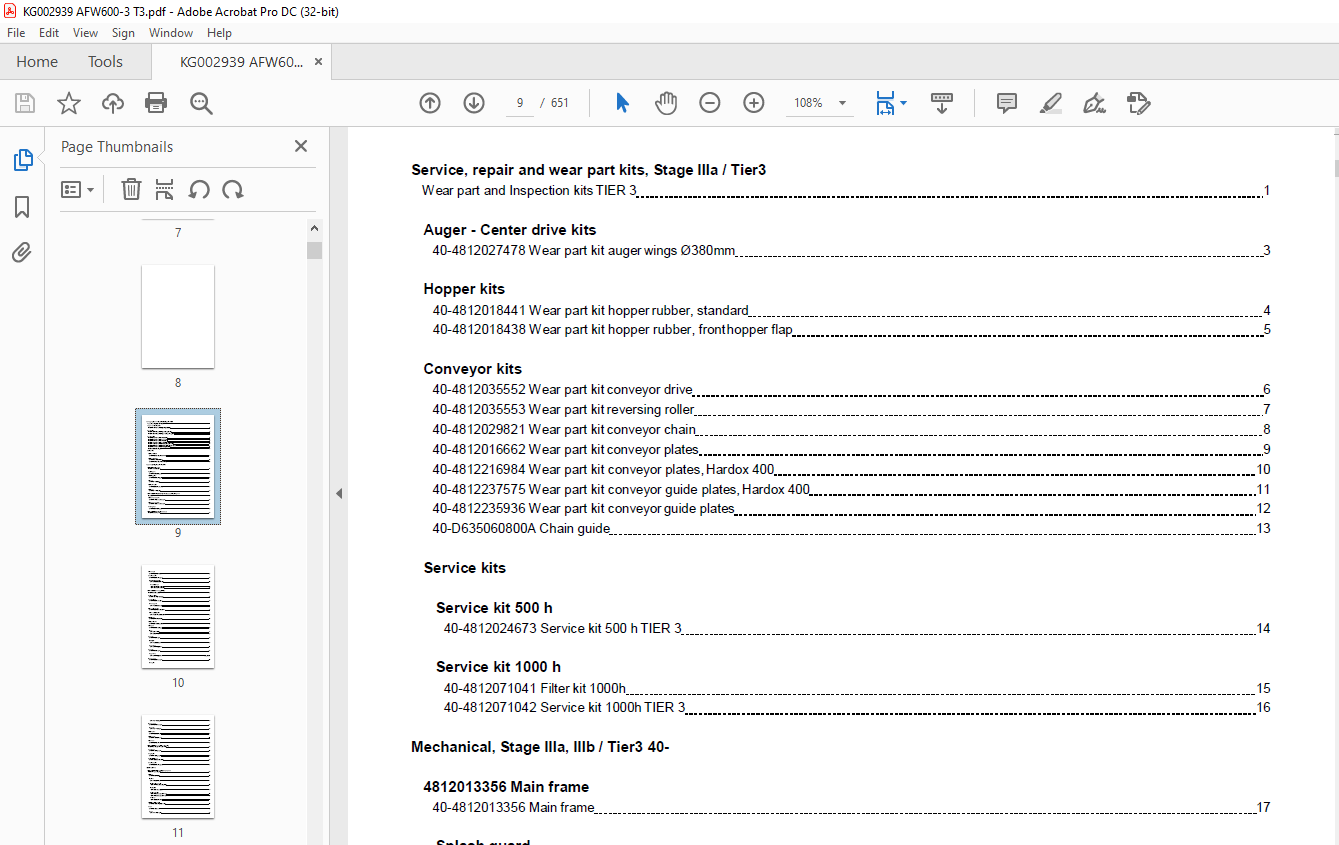Open 'Wear part kit conveyor drive' entry
This screenshot has width=1339, height=845.
pos(851,389)
